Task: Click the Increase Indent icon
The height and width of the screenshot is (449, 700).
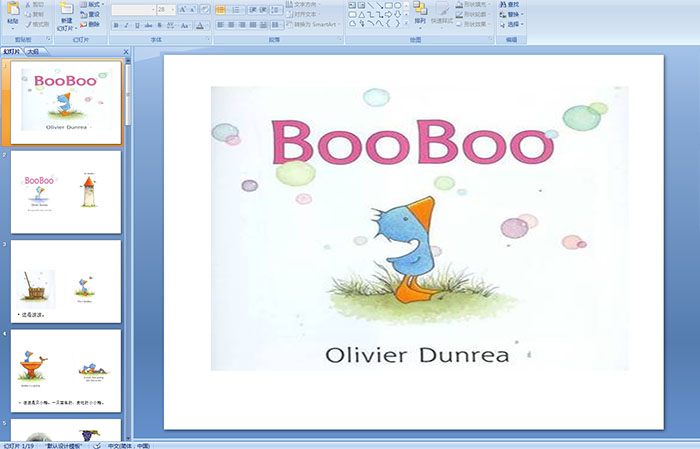Action: [263, 9]
